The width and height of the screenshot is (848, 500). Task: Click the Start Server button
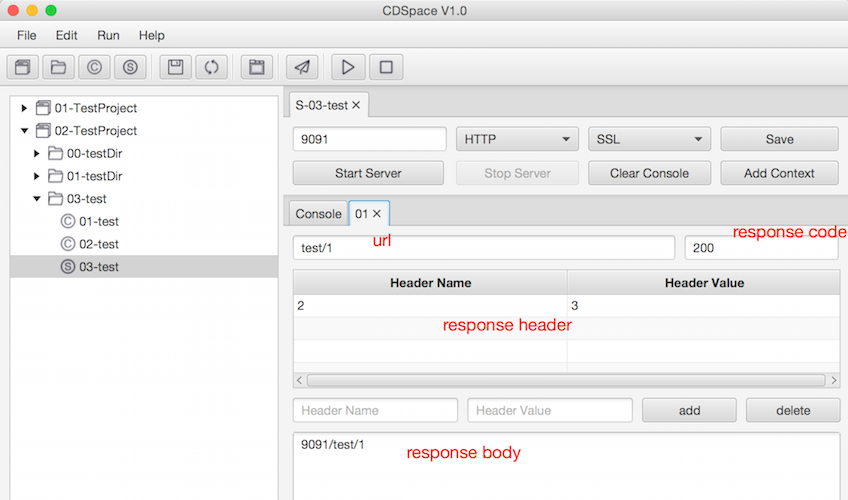[x=368, y=173]
